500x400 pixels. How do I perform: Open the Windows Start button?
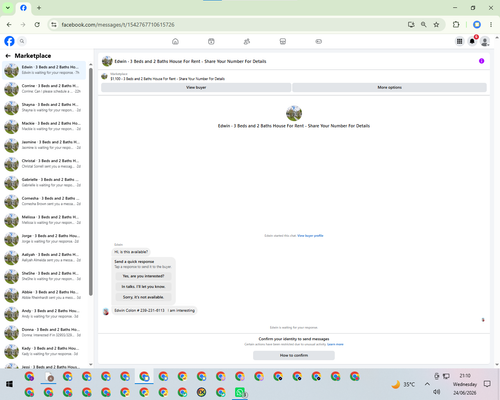(x=9, y=384)
